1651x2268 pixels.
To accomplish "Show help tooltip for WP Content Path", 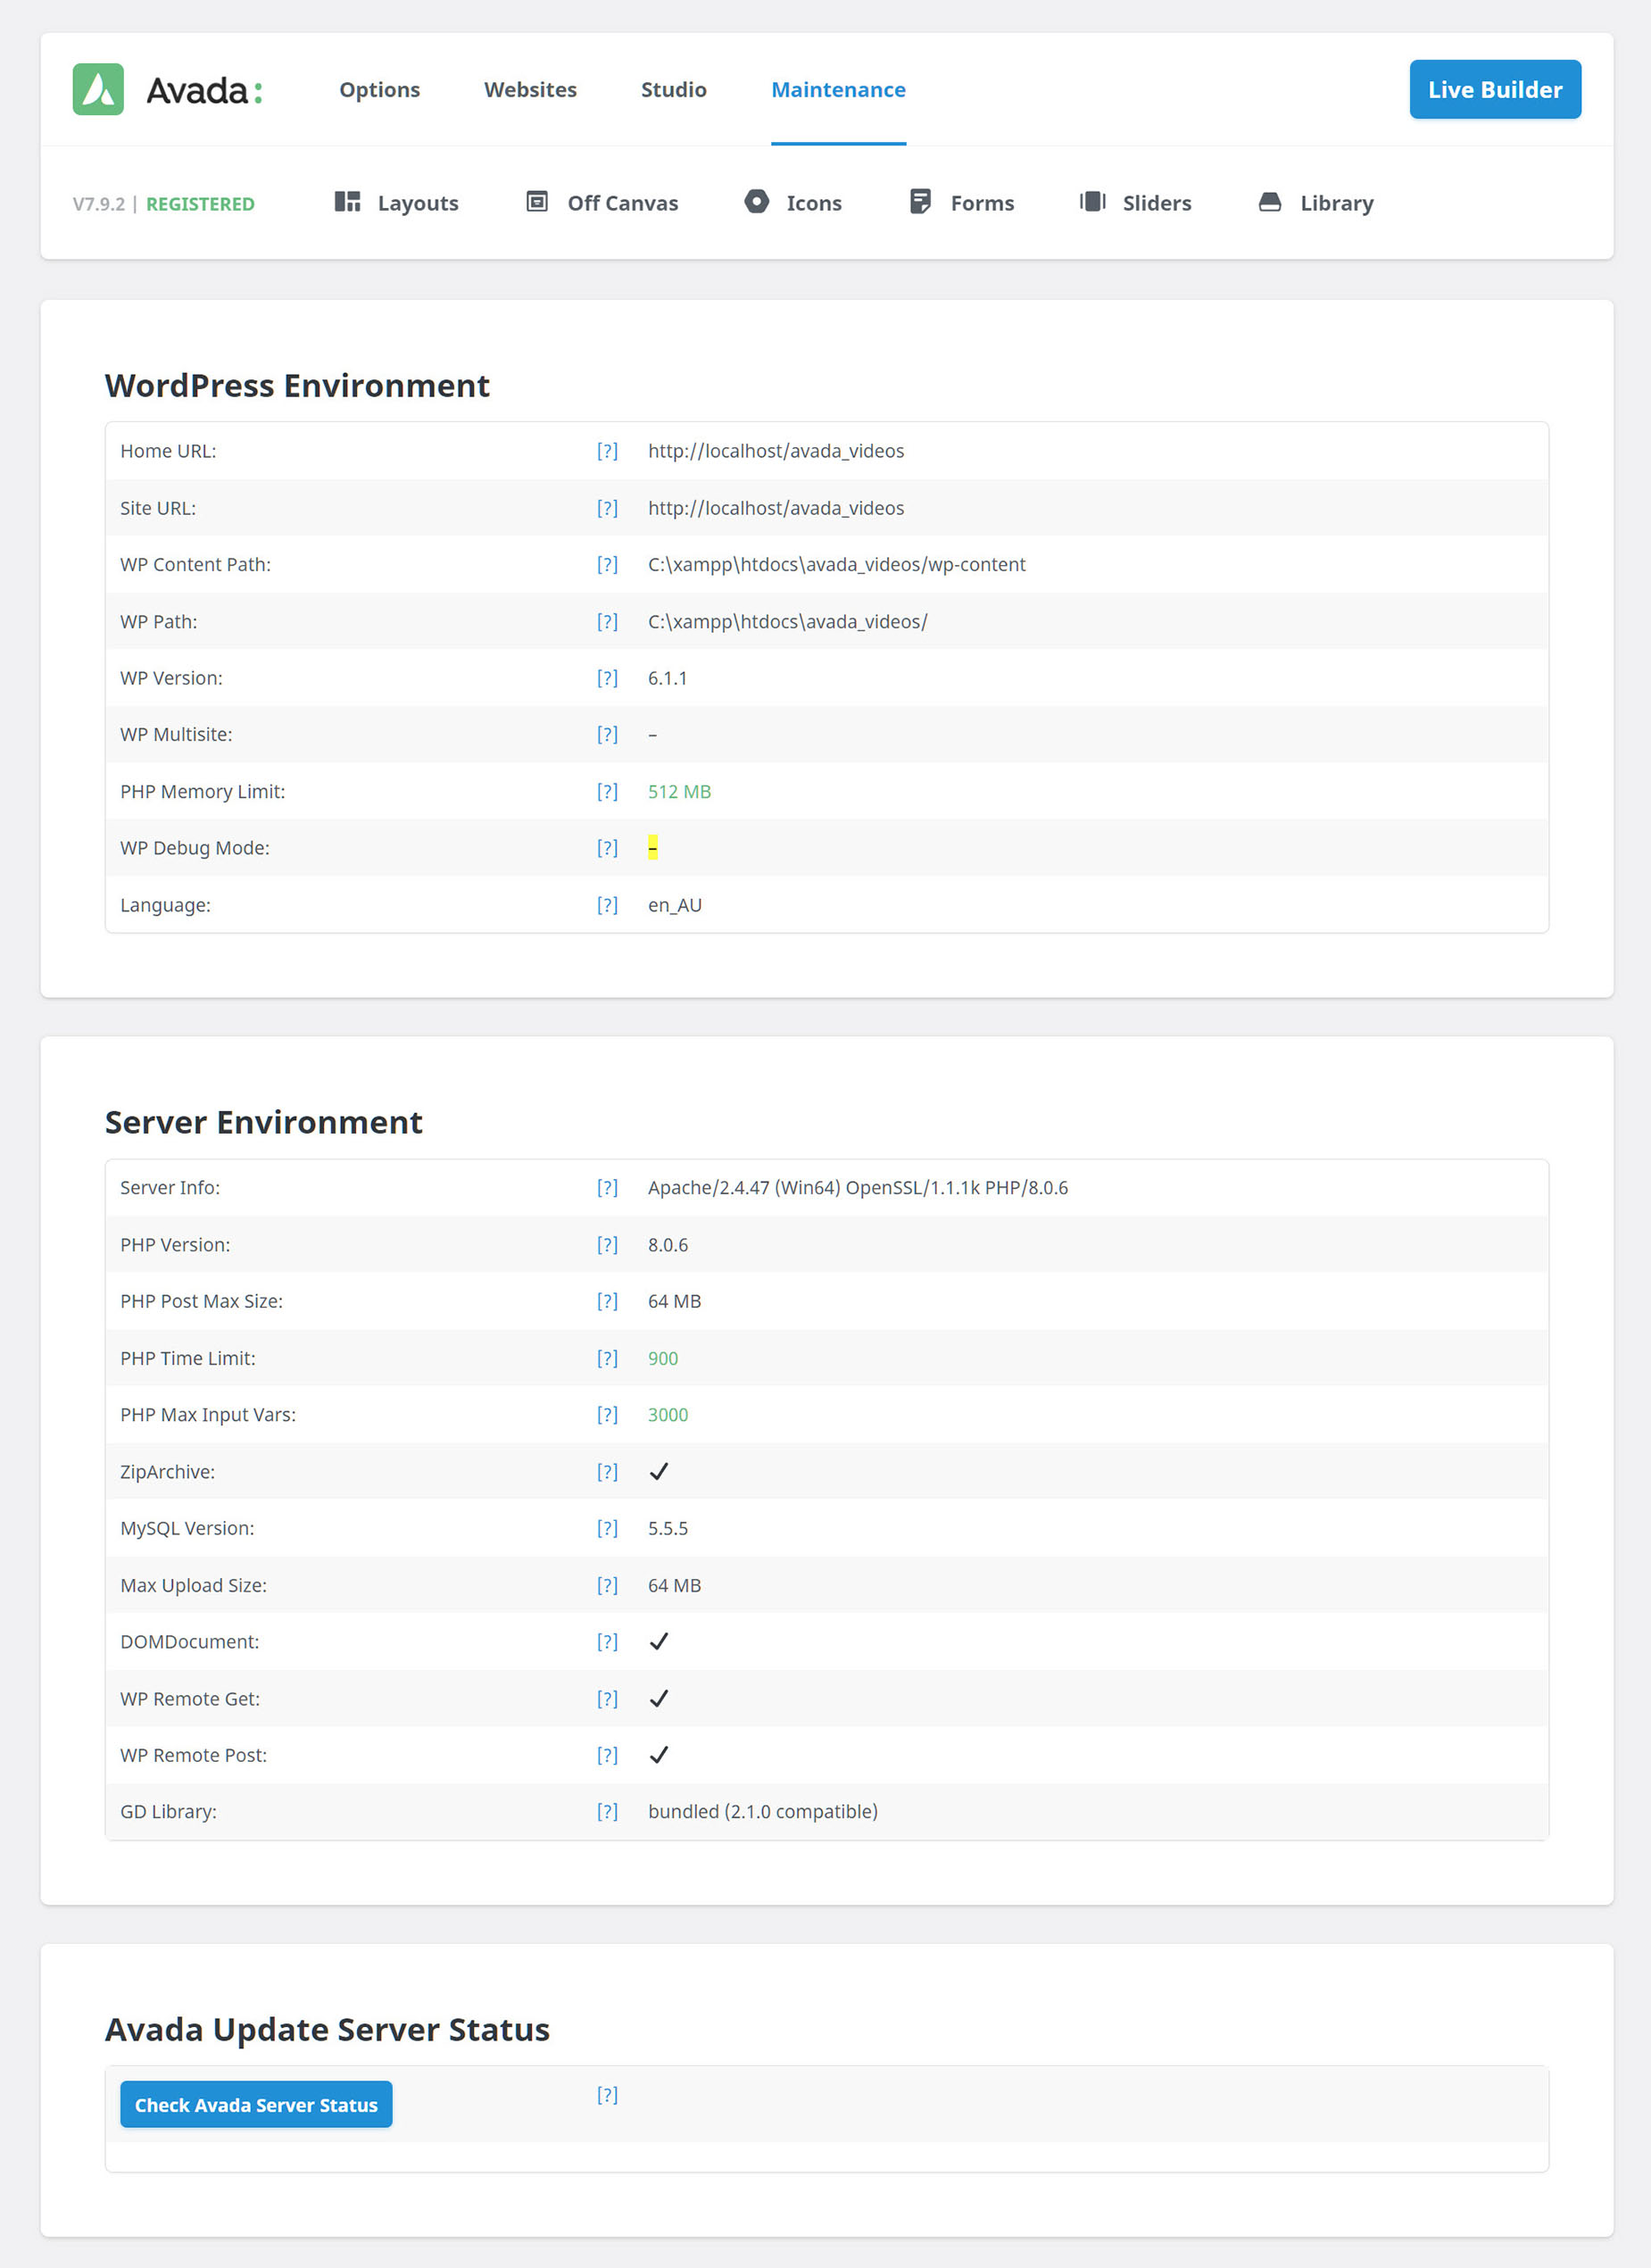I will 607,564.
